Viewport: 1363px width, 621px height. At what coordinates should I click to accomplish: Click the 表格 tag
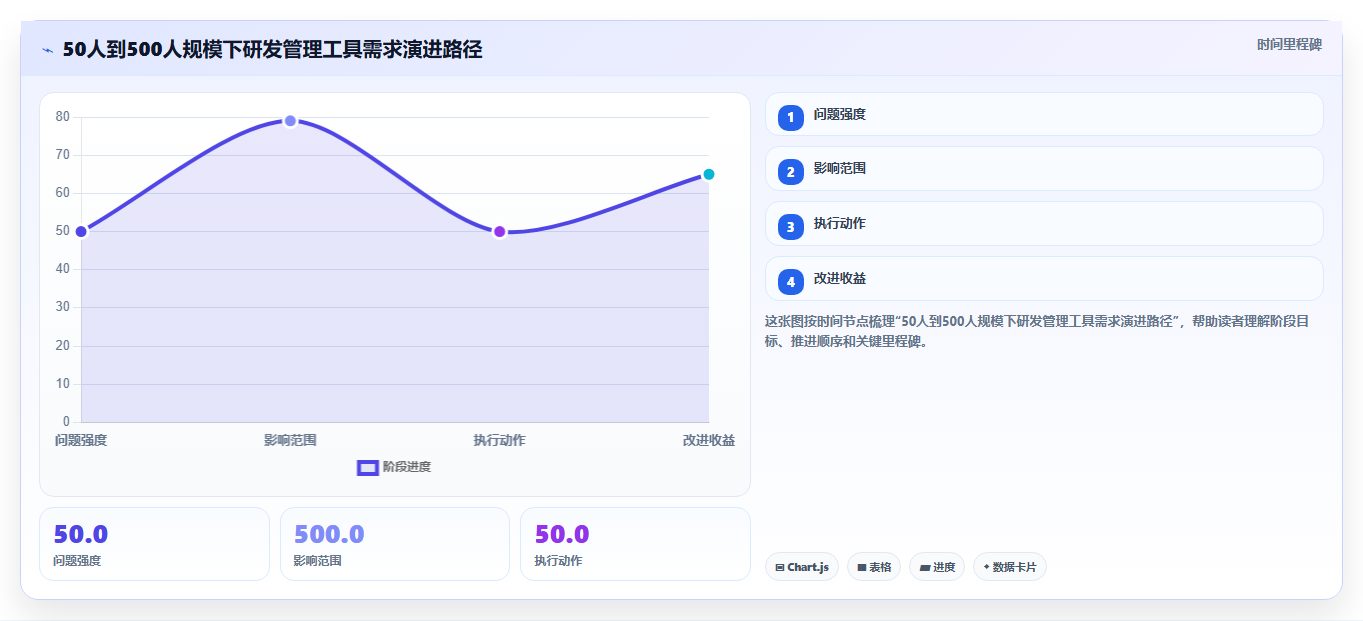[874, 567]
